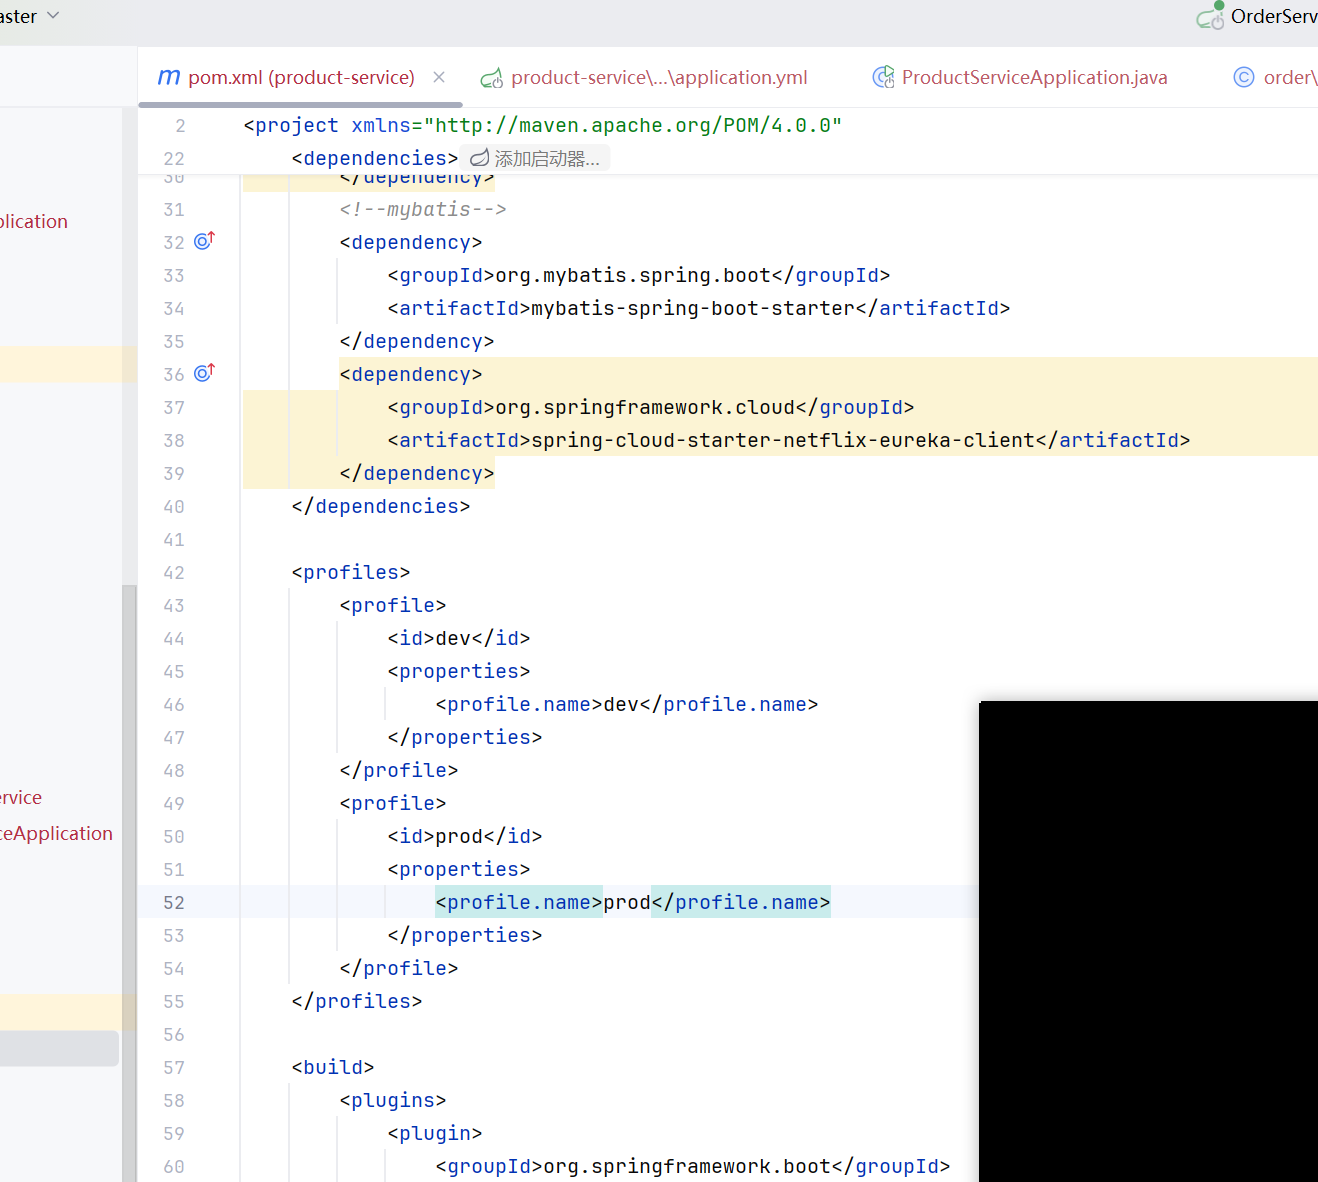Open the OrderService run configuration selector
The image size is (1318, 1182).
(x=1273, y=16)
